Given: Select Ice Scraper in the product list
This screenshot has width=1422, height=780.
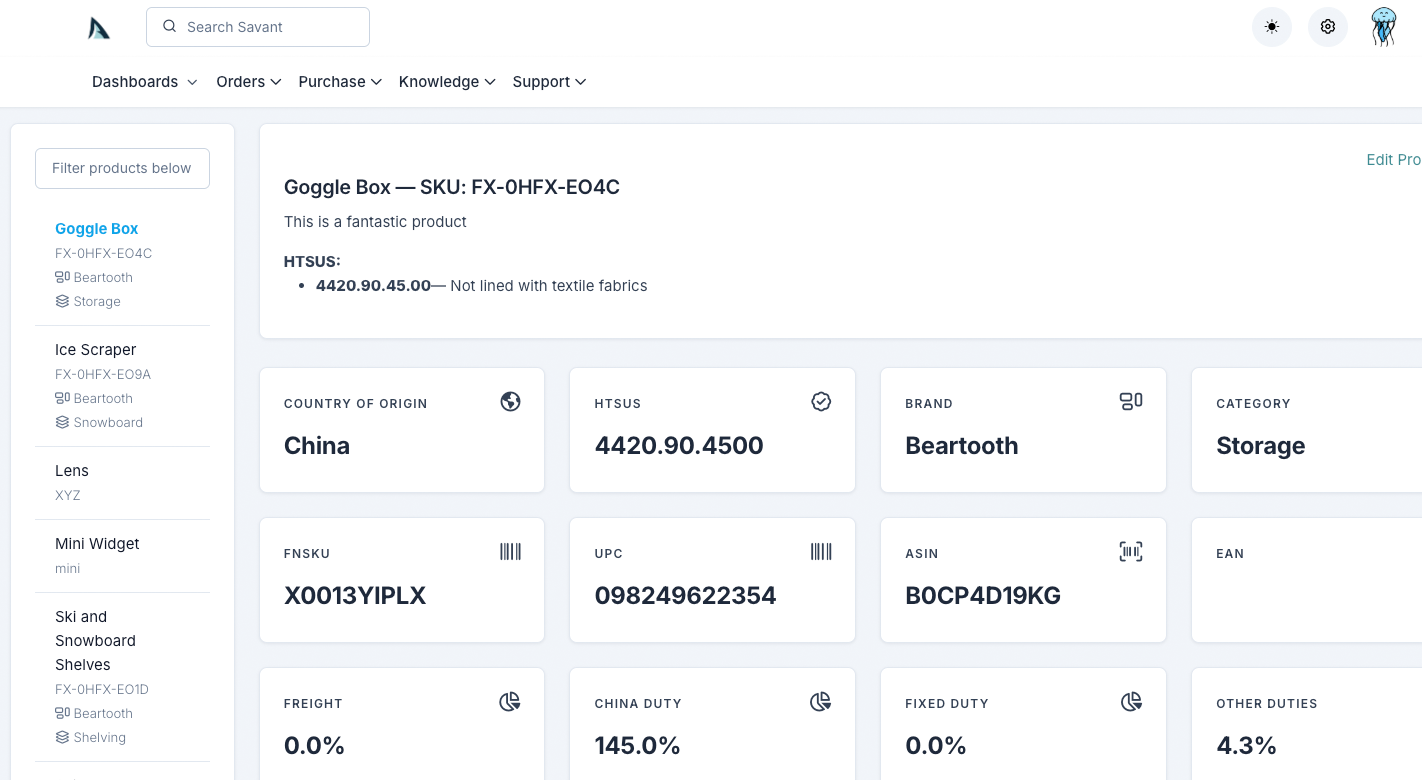Looking at the screenshot, I should 96,350.
